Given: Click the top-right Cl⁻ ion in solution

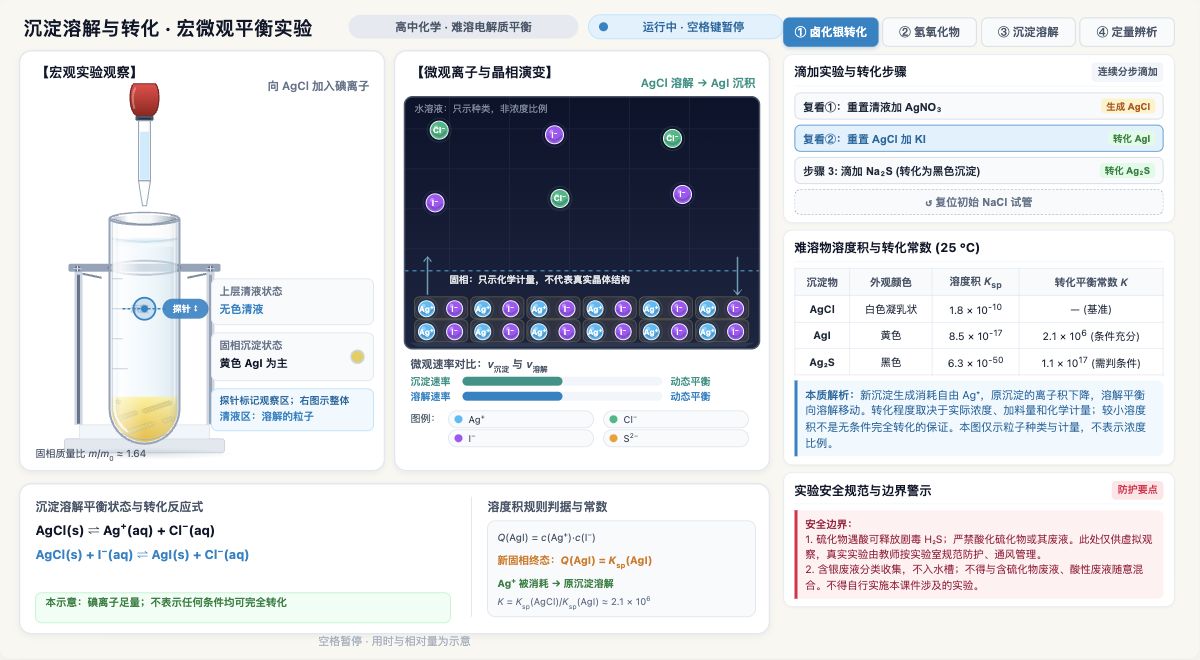Looking at the screenshot, I should (672, 138).
